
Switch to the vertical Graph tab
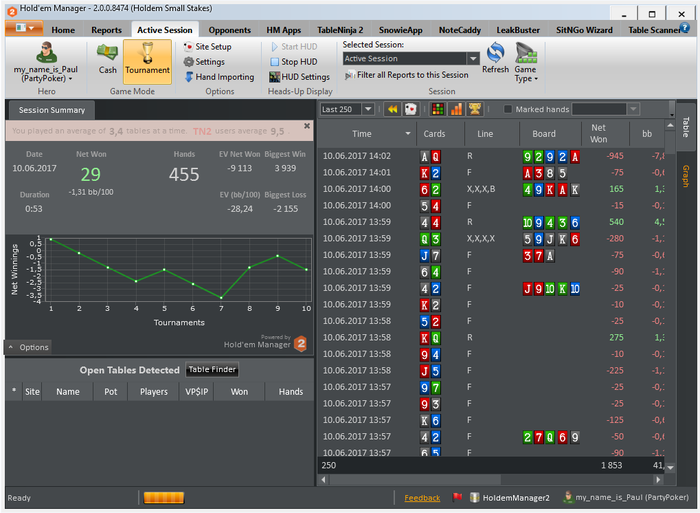tap(686, 176)
